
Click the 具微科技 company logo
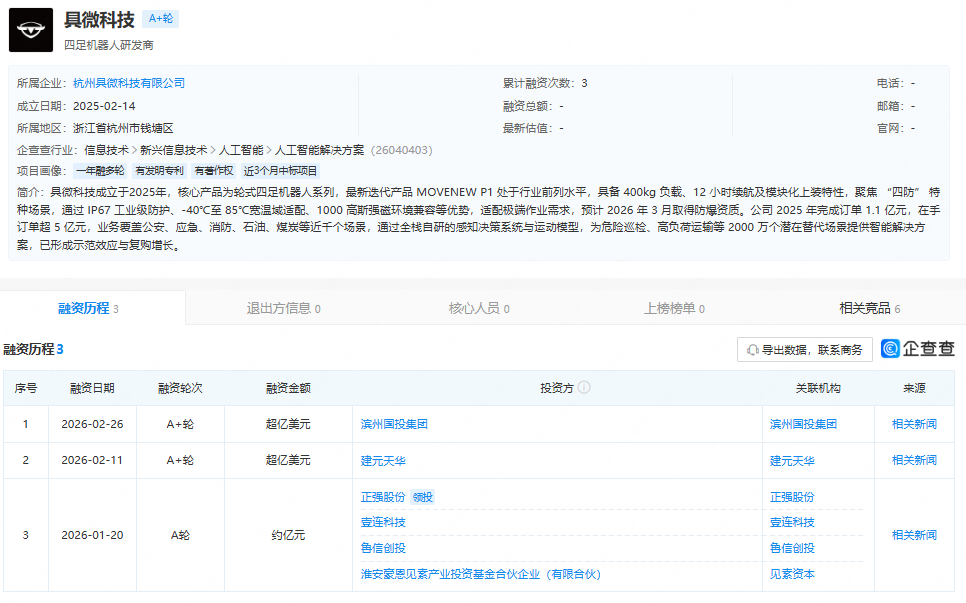31,30
